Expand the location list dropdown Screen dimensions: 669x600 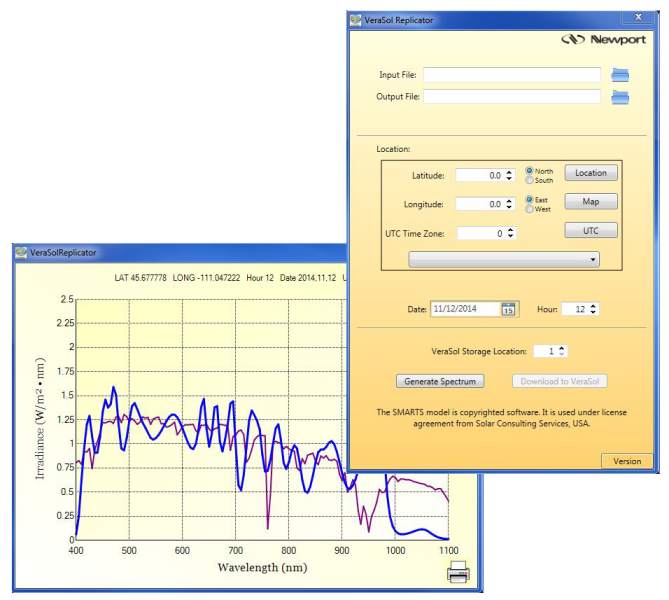click(502, 259)
